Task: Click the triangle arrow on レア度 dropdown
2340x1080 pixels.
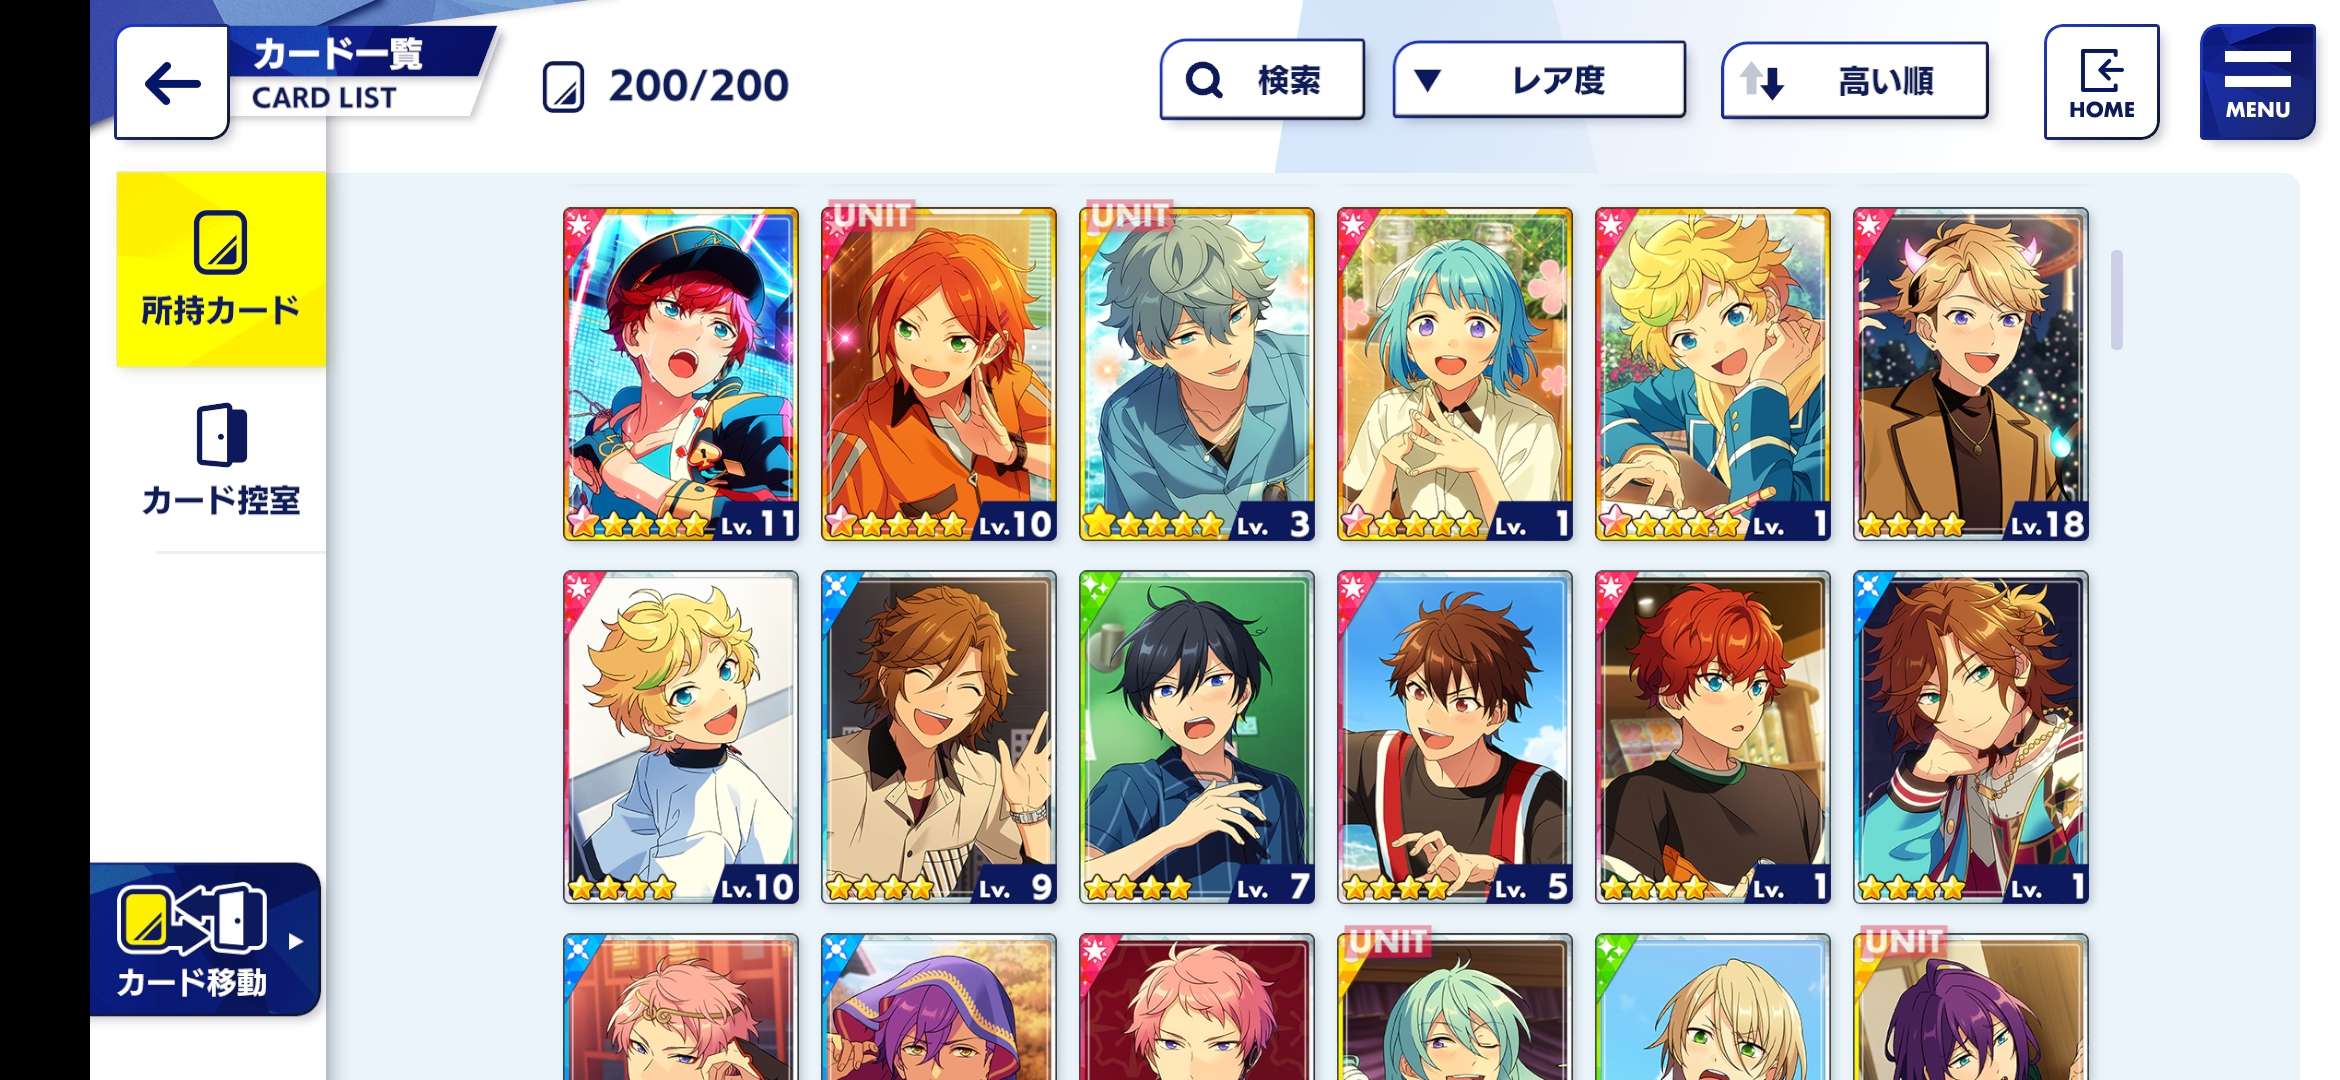Action: [1428, 80]
